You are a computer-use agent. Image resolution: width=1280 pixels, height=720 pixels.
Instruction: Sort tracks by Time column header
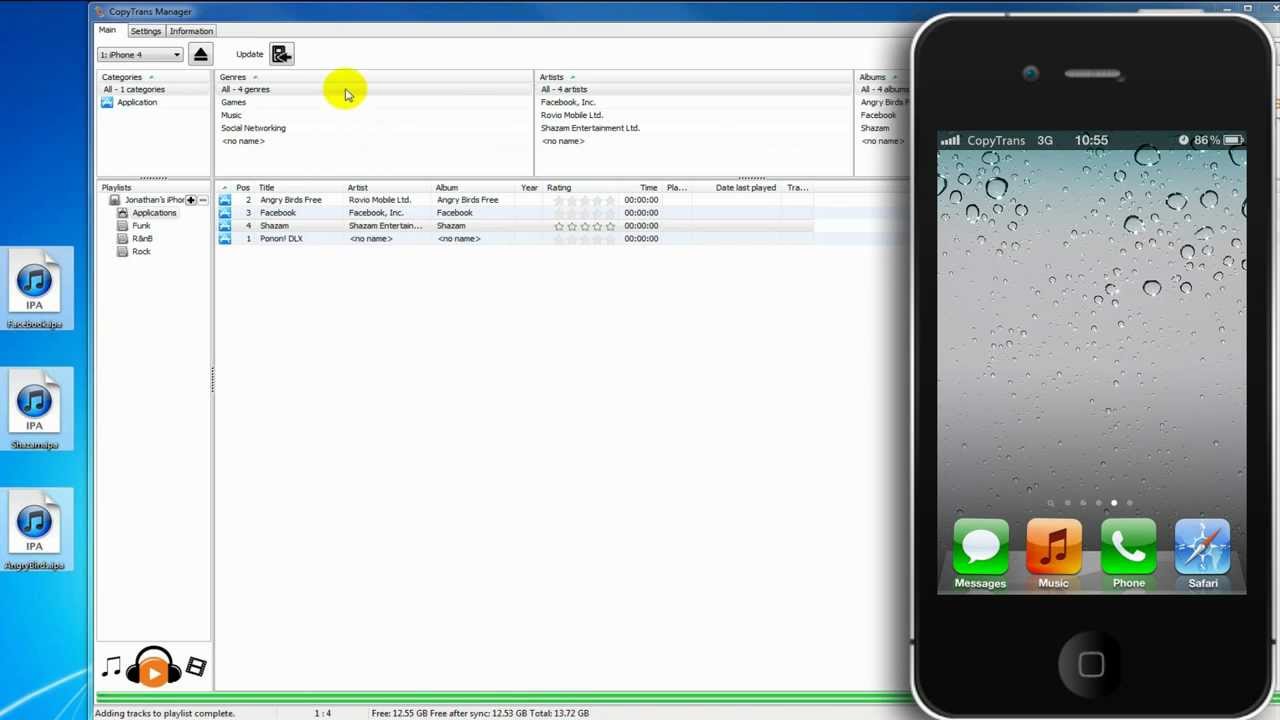click(x=649, y=188)
